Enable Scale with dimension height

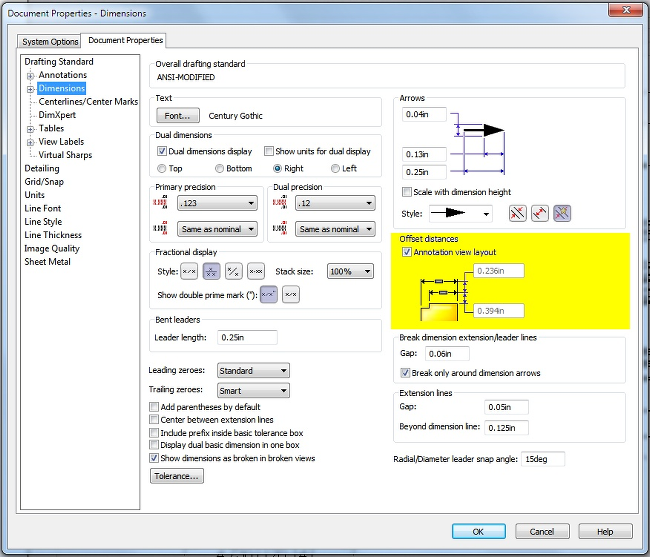(407, 192)
